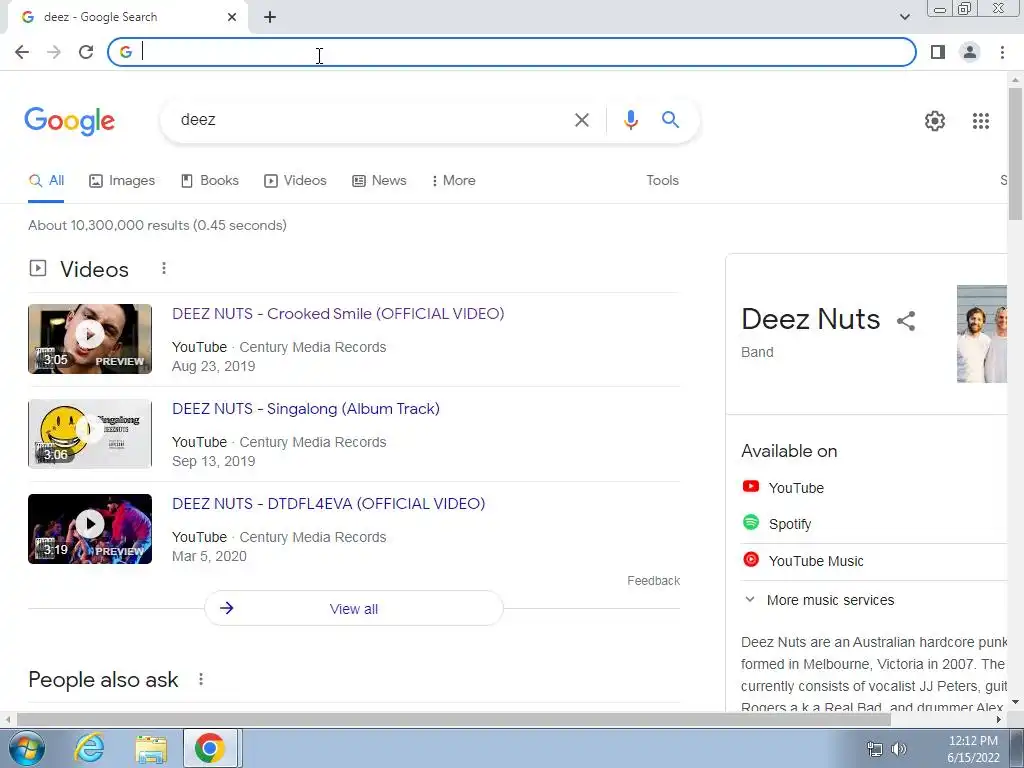
Task: Play the DTDFL4EVA video thumbnail
Action: (x=90, y=529)
